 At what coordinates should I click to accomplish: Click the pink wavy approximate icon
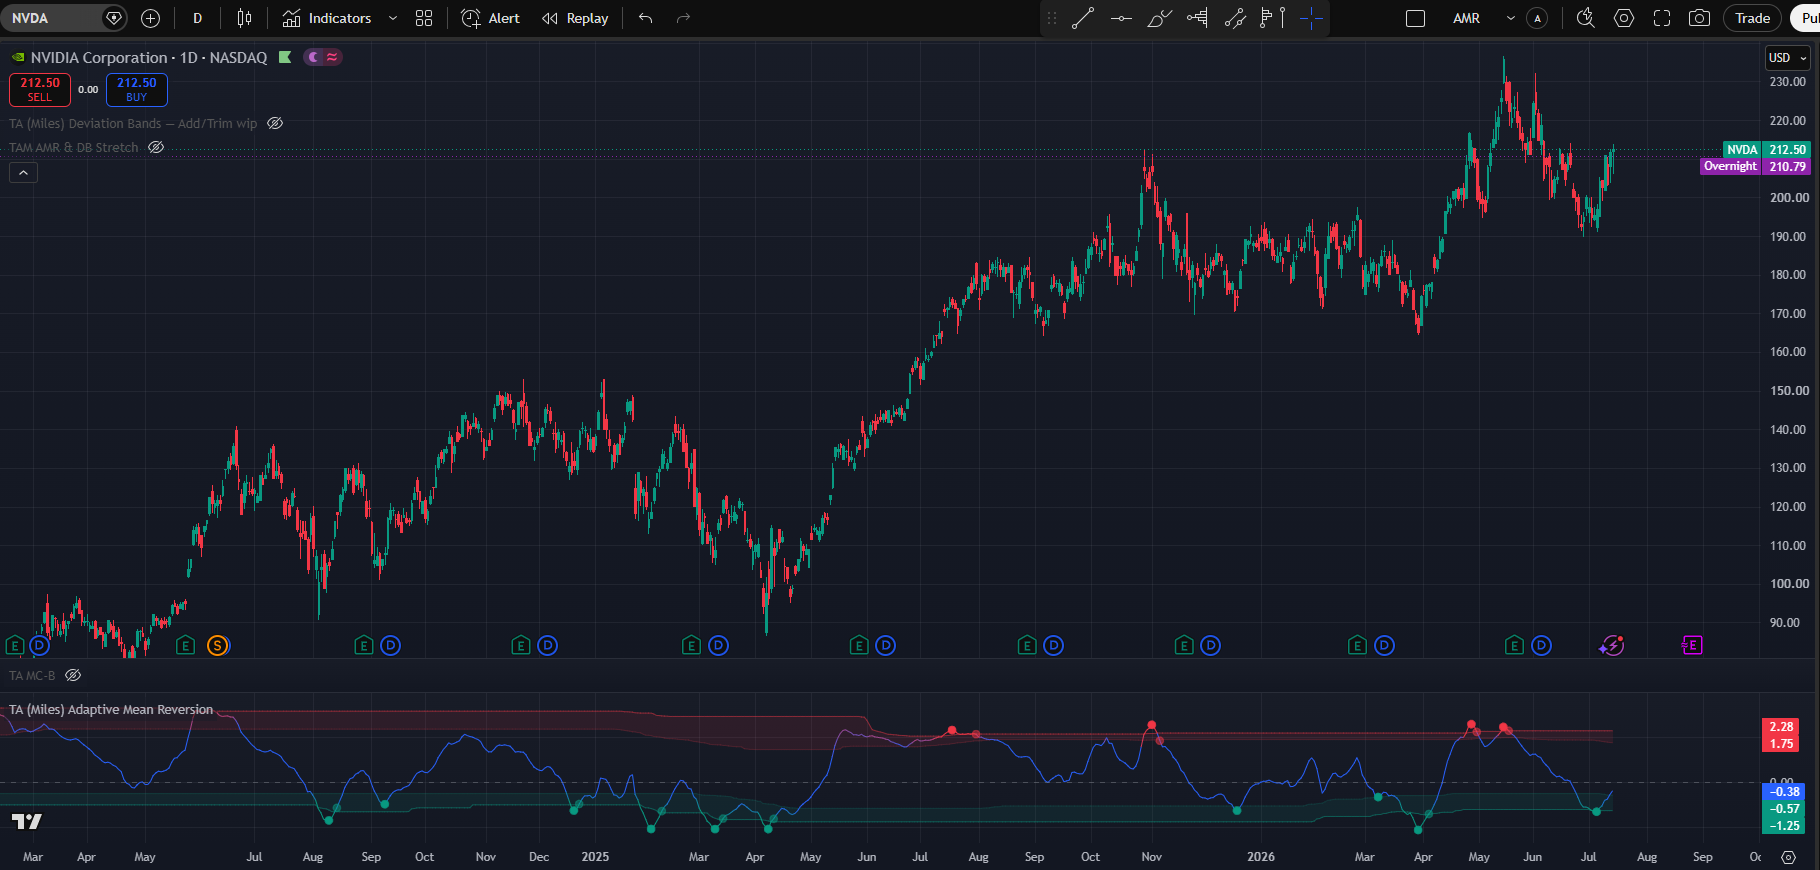[x=332, y=57]
